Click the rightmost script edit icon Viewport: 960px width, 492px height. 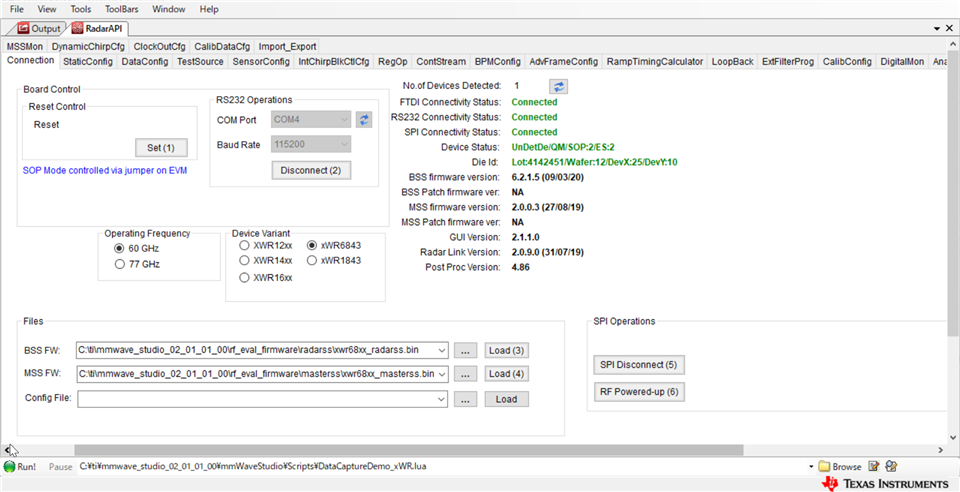tap(891, 466)
